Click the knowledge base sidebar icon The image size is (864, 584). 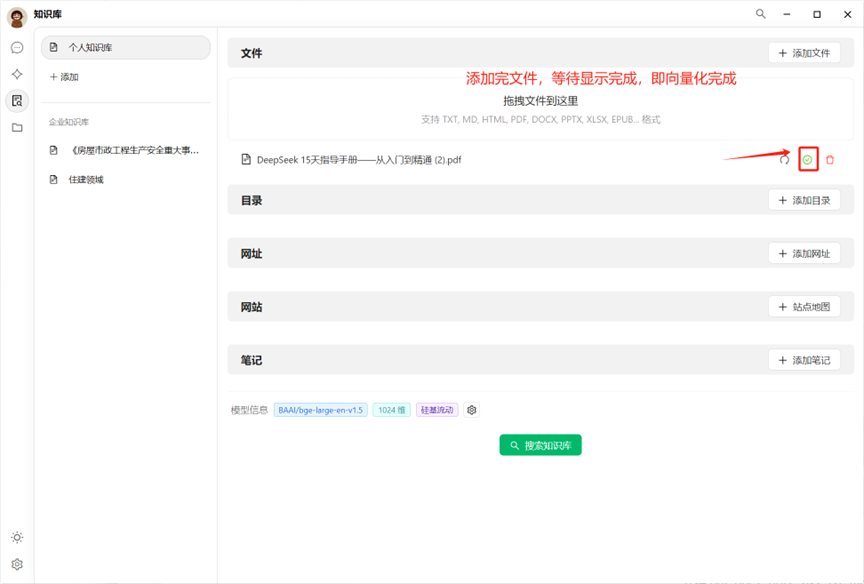coord(17,100)
